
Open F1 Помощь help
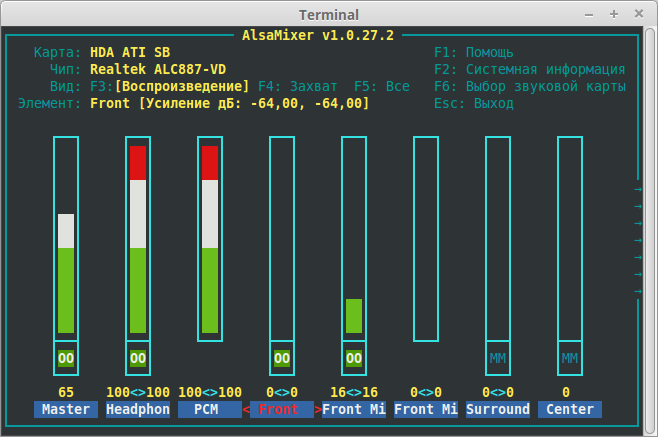coord(474,53)
